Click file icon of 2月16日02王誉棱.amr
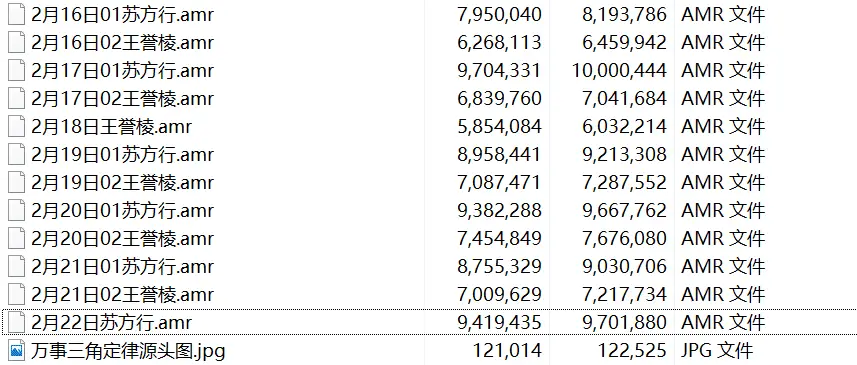Image resolution: width=857 pixels, height=365 pixels. [x=17, y=42]
